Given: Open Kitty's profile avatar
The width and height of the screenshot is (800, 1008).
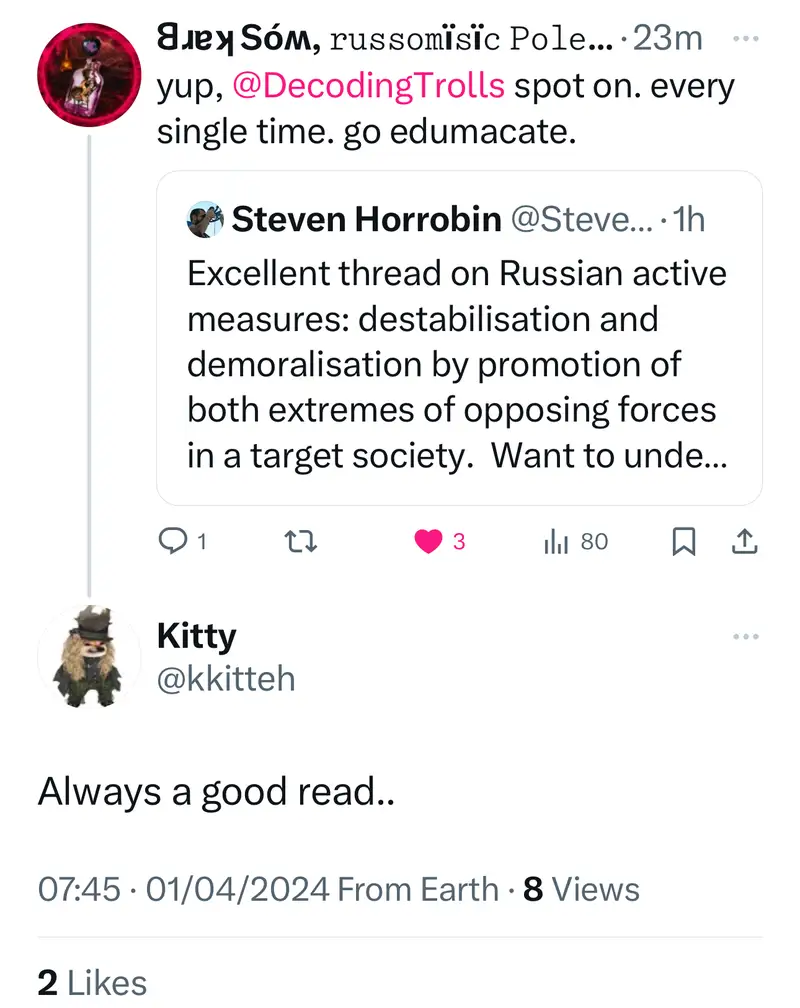Looking at the screenshot, I should tap(89, 657).
